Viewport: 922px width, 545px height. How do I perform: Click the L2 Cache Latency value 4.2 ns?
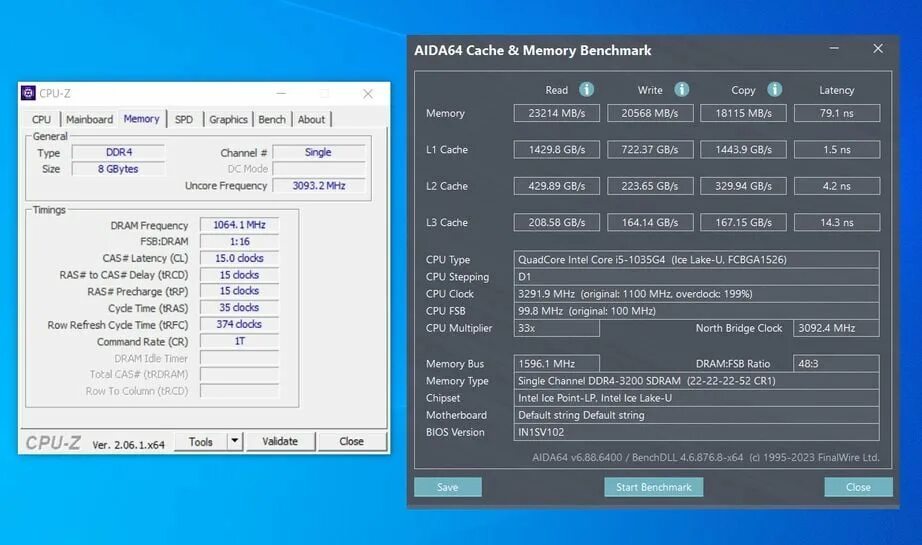(x=837, y=186)
